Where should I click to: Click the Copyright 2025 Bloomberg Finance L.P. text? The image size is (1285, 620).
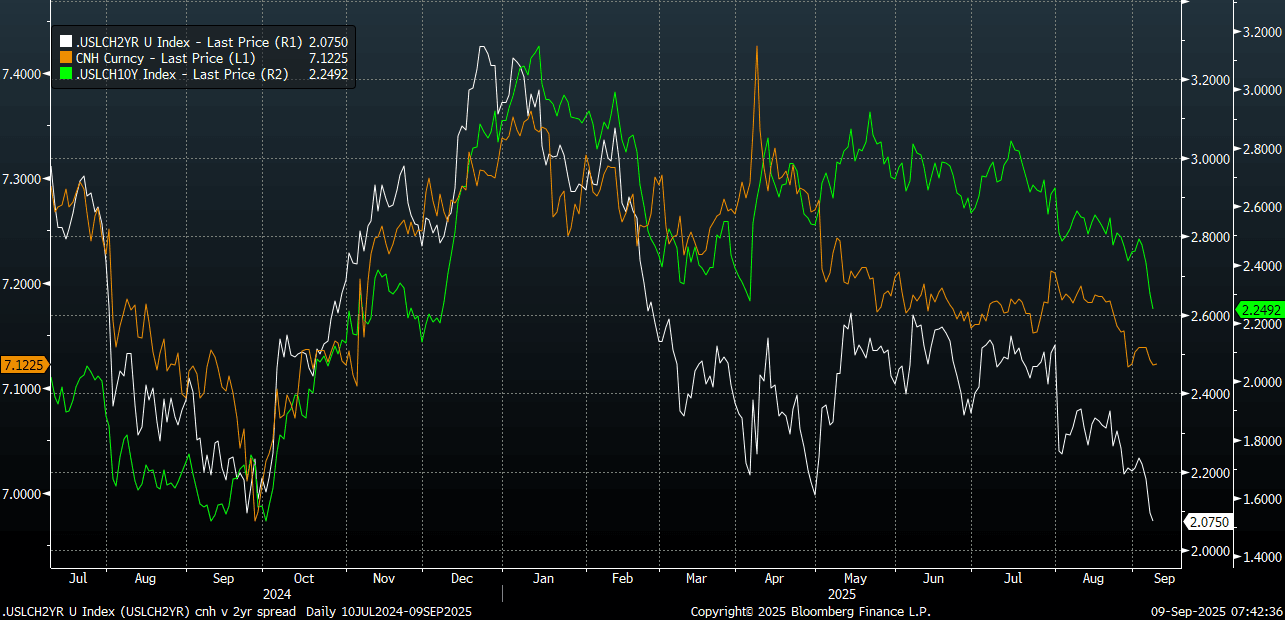[810, 611]
